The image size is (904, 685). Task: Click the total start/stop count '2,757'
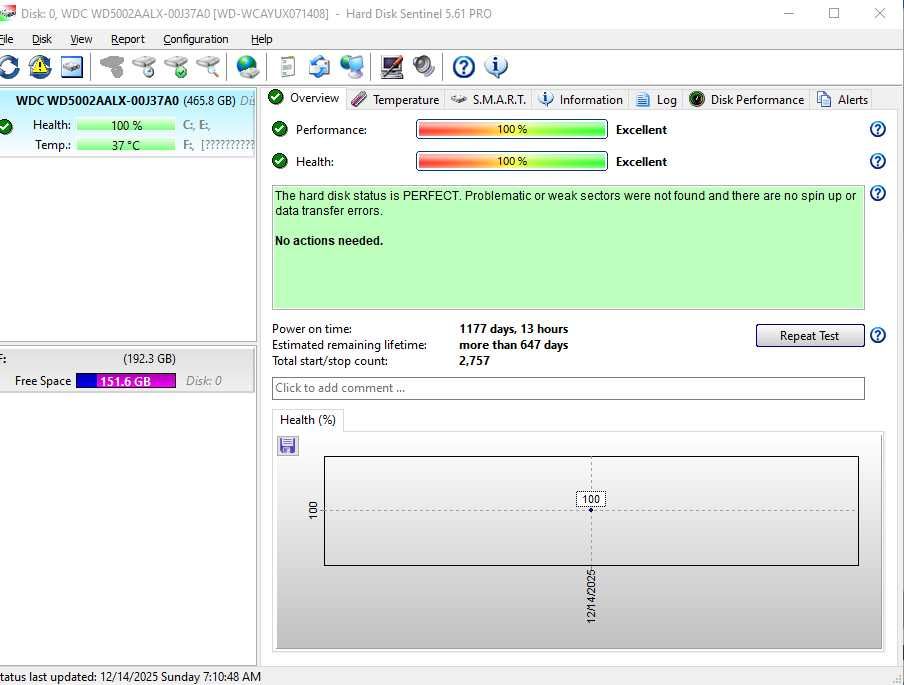tap(474, 361)
